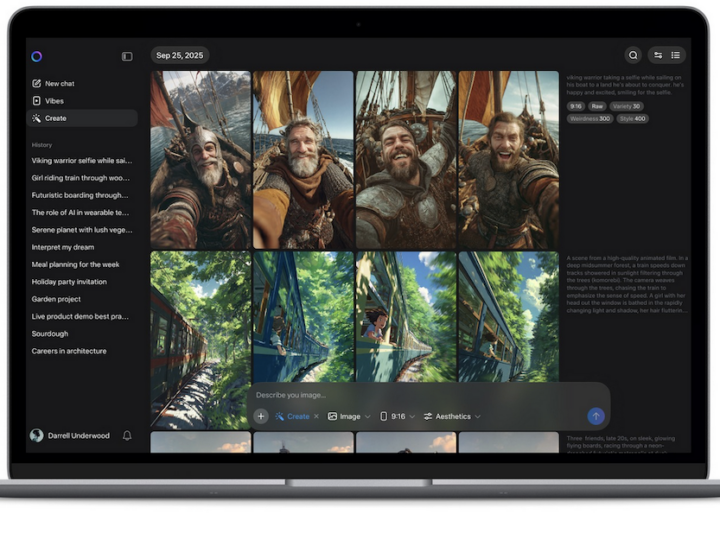Toggle the Variety 30 tag
The width and height of the screenshot is (720, 540).
coord(625,105)
